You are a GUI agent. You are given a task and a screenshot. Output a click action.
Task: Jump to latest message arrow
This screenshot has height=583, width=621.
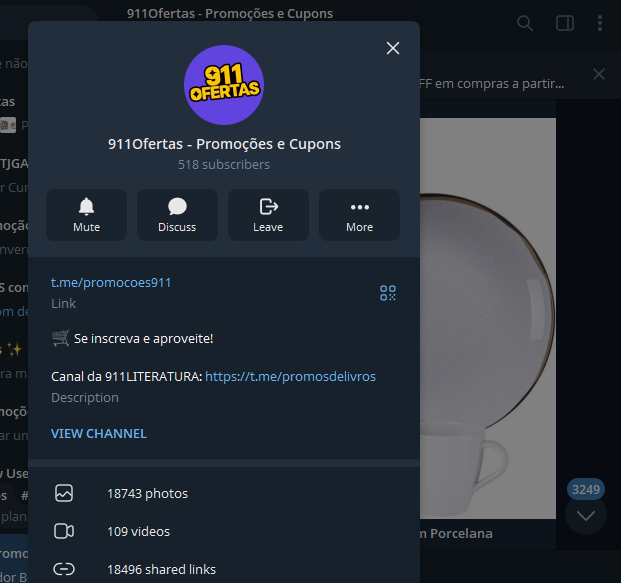[586, 515]
